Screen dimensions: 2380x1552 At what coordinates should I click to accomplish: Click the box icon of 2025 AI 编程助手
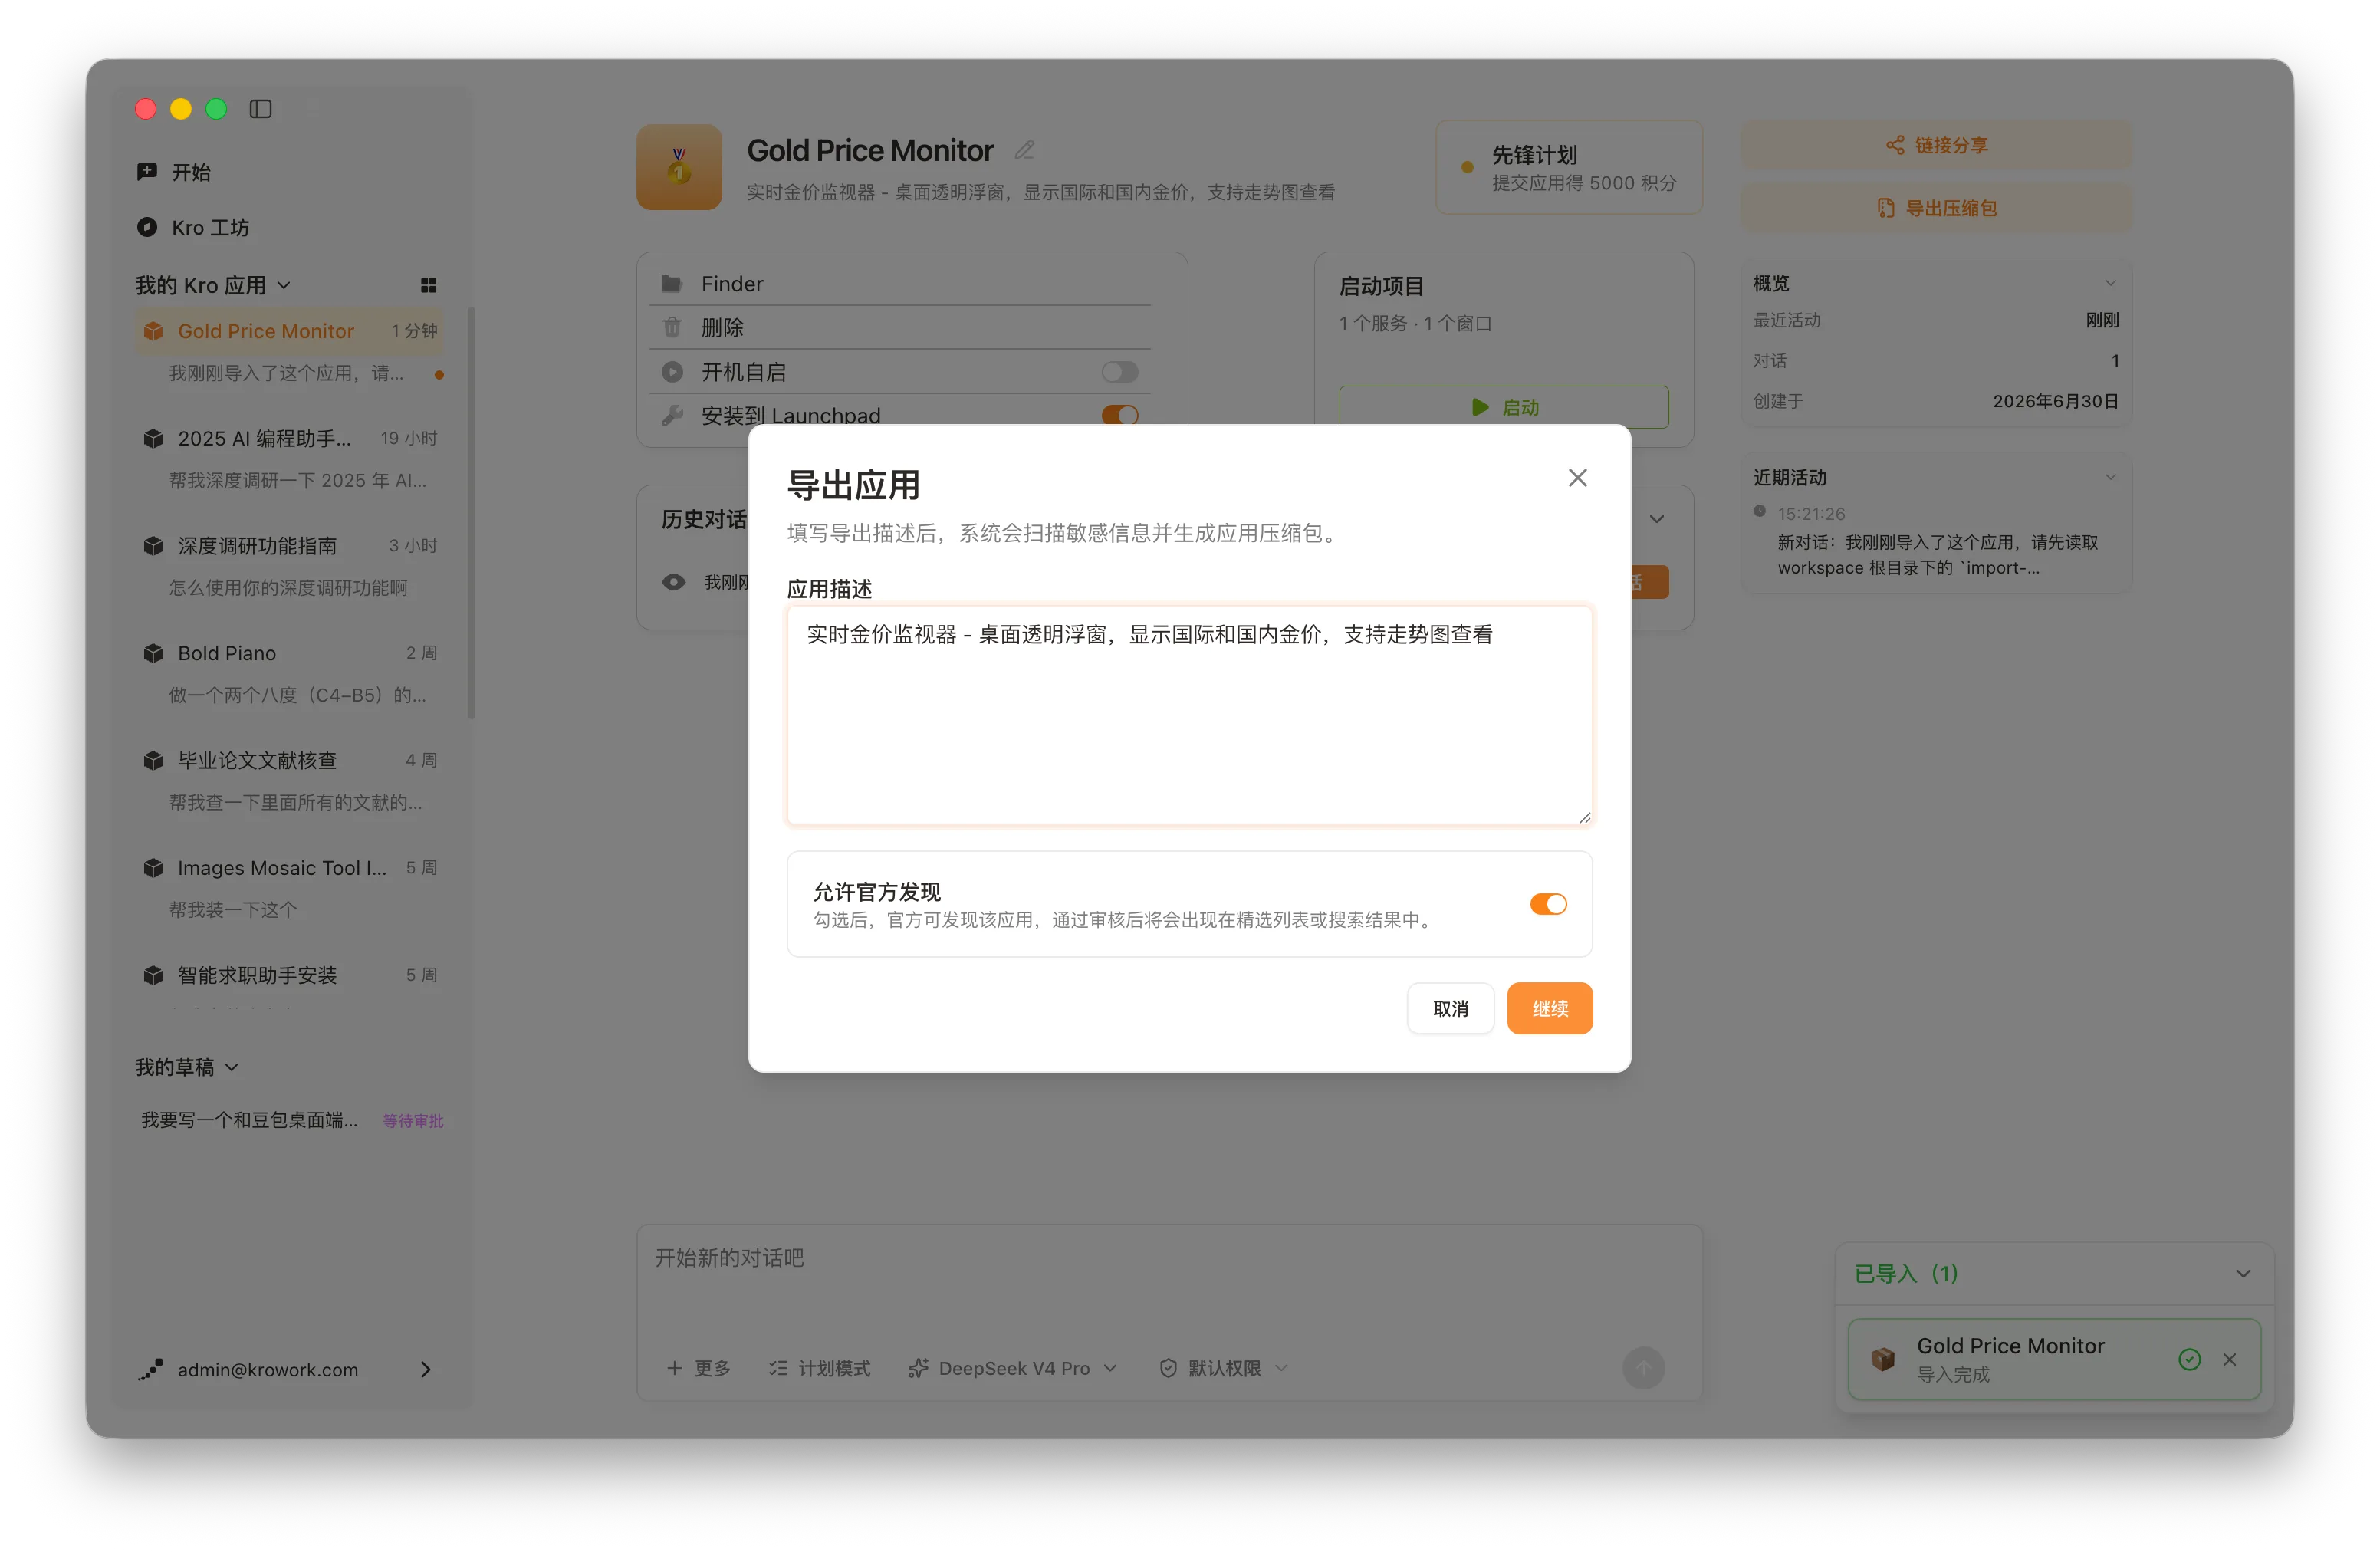click(x=153, y=439)
